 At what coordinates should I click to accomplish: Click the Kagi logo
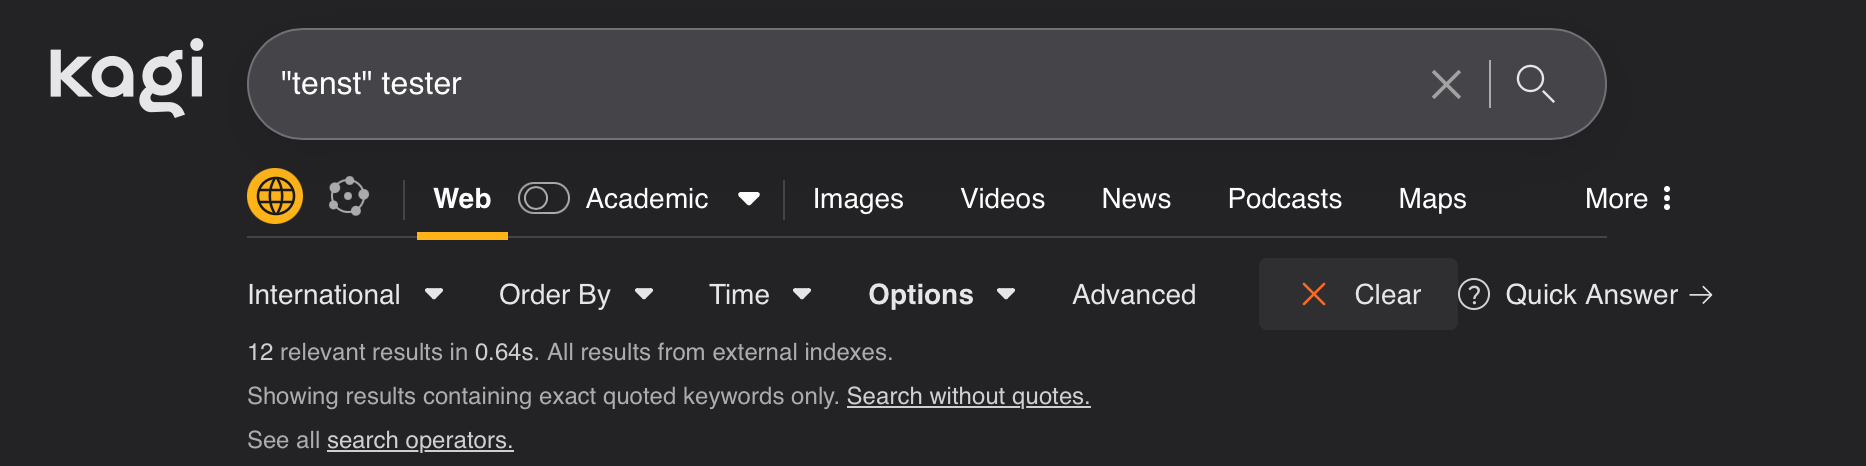click(127, 77)
